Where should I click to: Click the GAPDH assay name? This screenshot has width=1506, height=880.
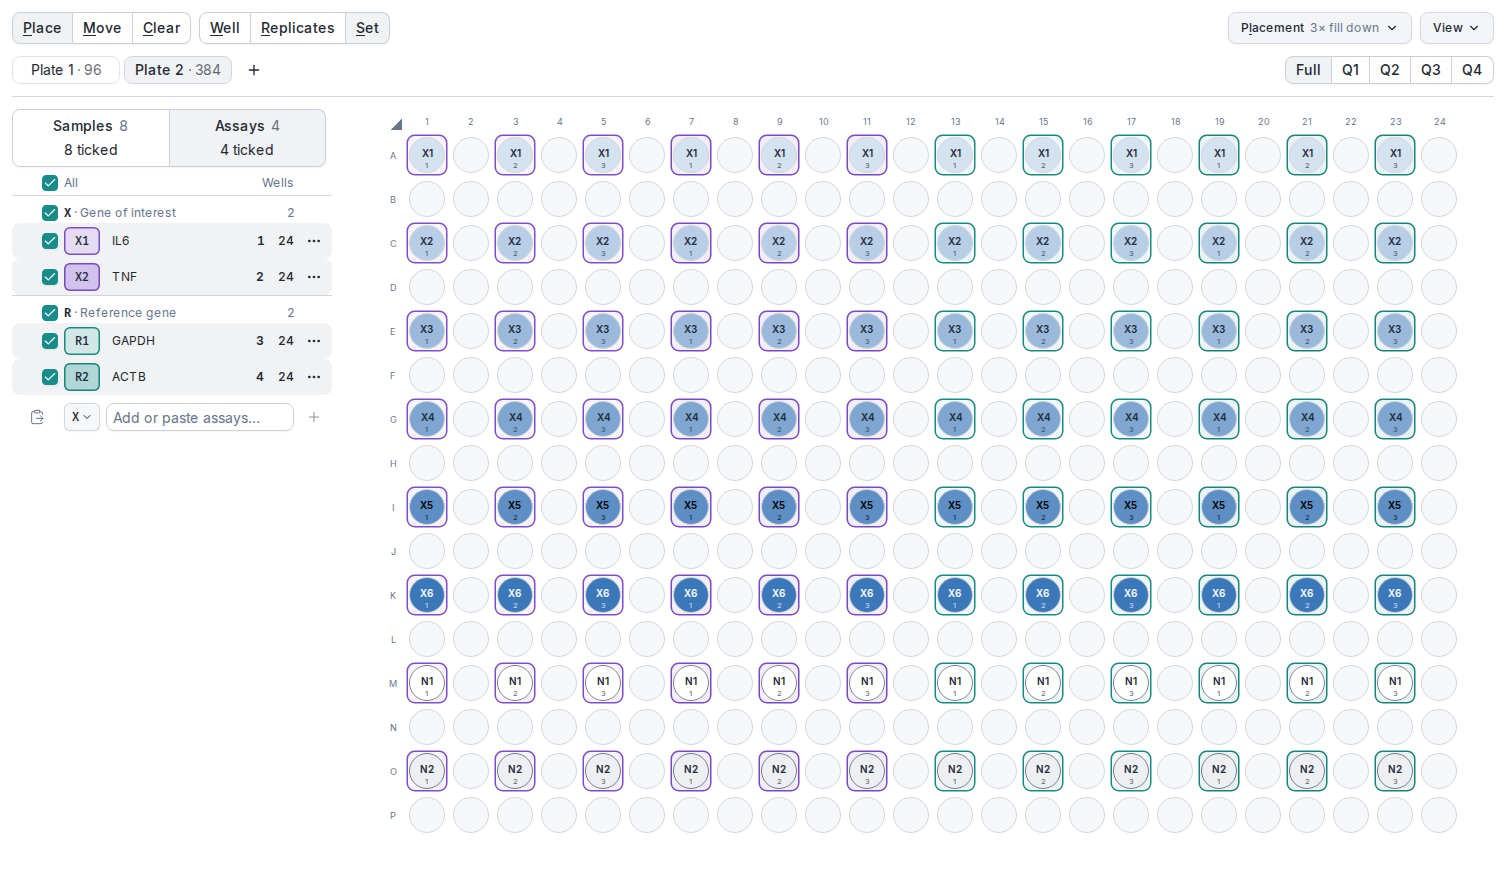coord(134,341)
